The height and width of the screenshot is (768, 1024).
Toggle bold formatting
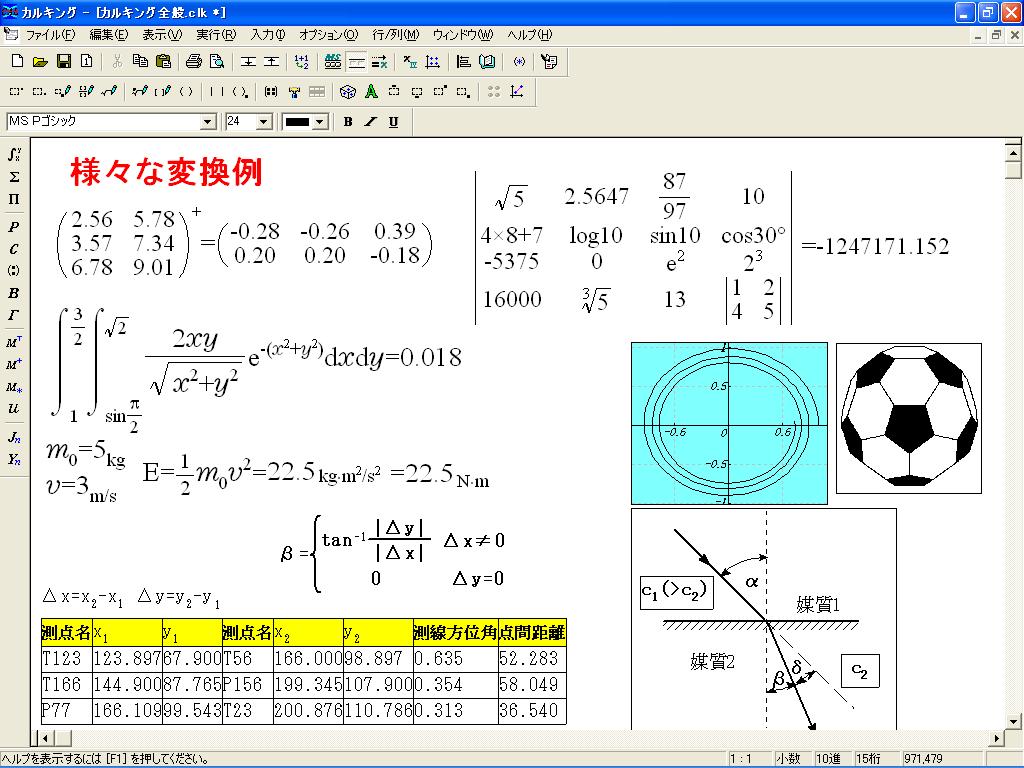pos(348,122)
